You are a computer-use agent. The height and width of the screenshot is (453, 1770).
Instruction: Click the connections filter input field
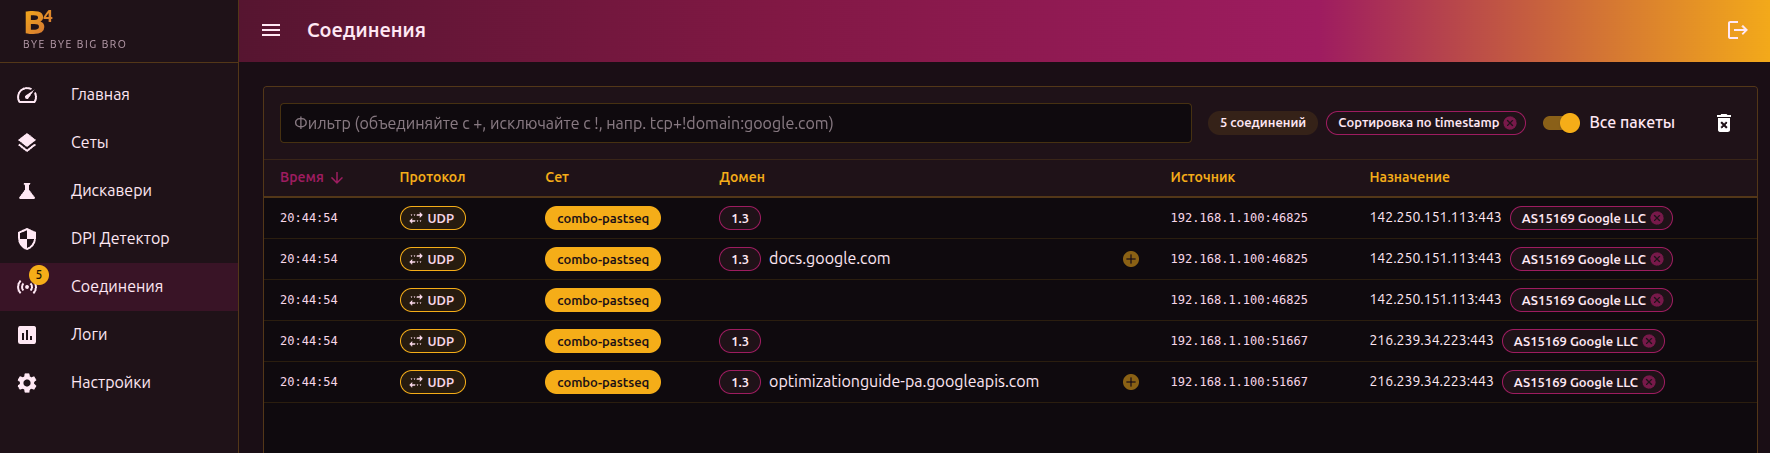(x=735, y=123)
